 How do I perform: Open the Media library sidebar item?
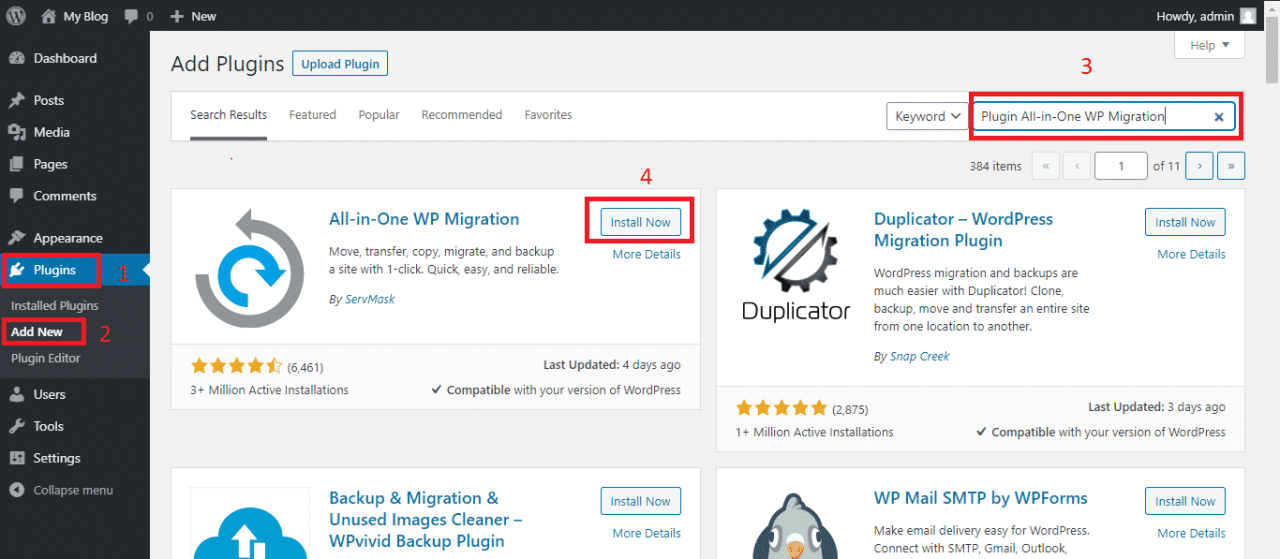click(51, 132)
